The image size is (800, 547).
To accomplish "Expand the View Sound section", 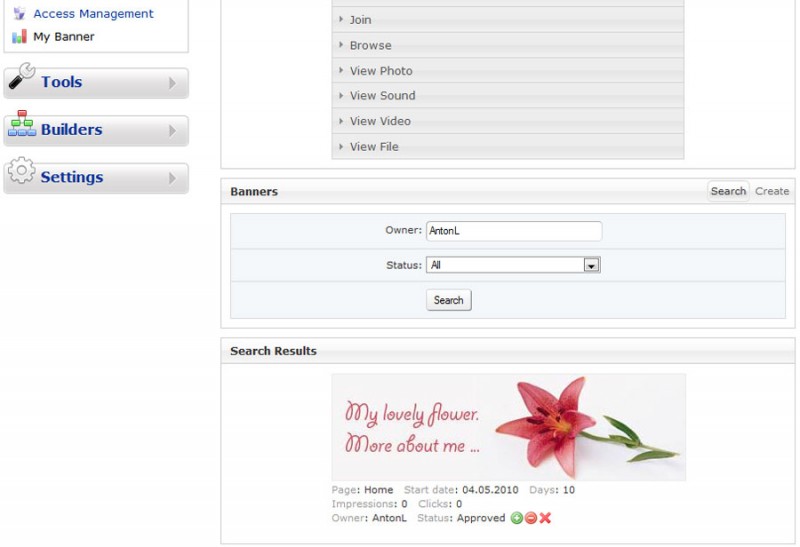I will pyautogui.click(x=508, y=95).
